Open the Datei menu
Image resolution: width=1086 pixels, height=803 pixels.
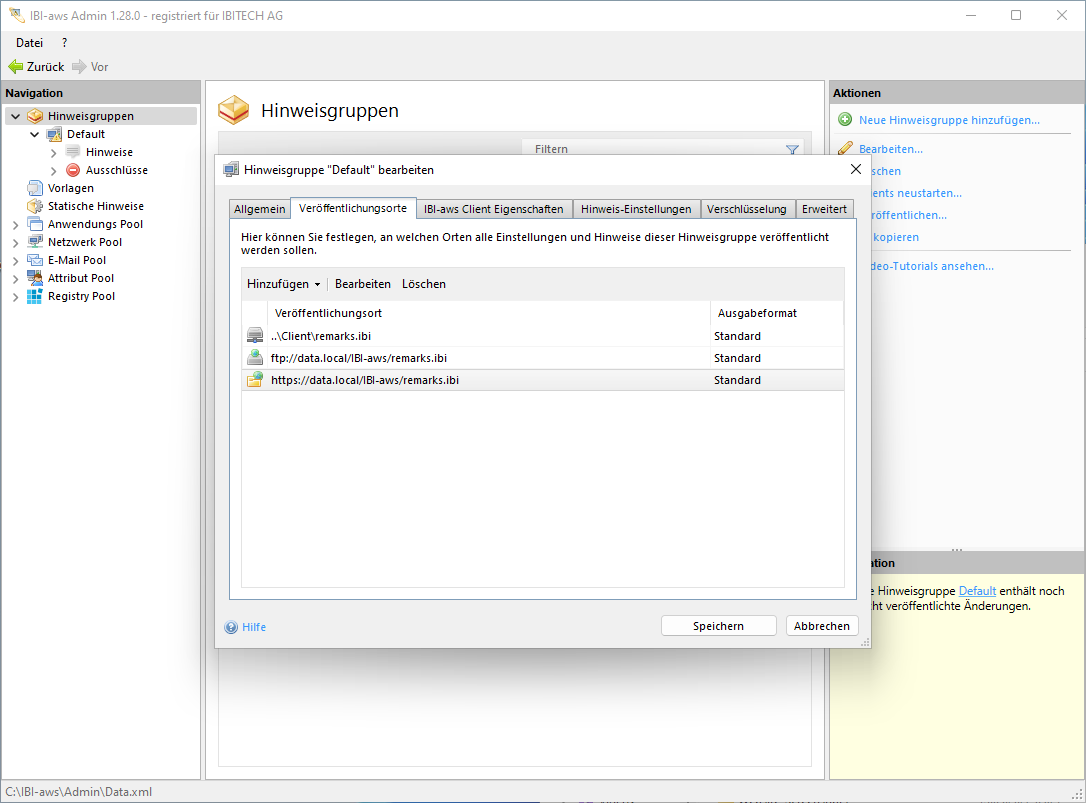point(30,43)
